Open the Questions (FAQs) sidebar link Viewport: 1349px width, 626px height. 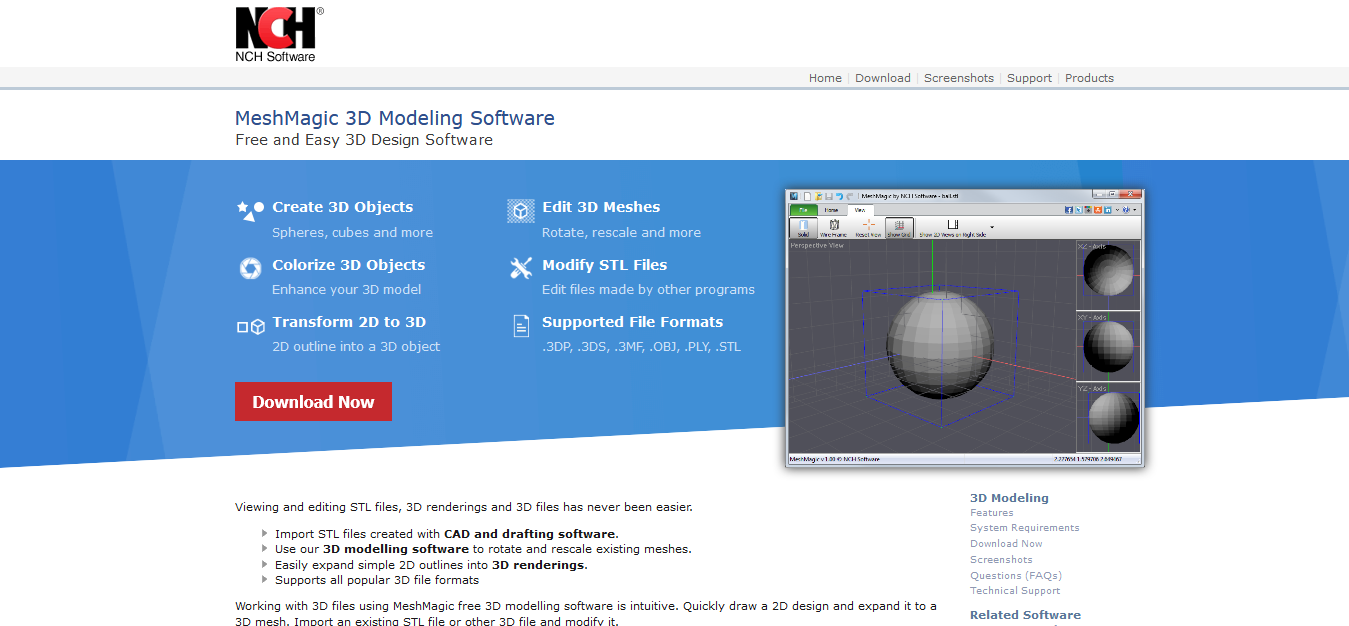click(1016, 576)
